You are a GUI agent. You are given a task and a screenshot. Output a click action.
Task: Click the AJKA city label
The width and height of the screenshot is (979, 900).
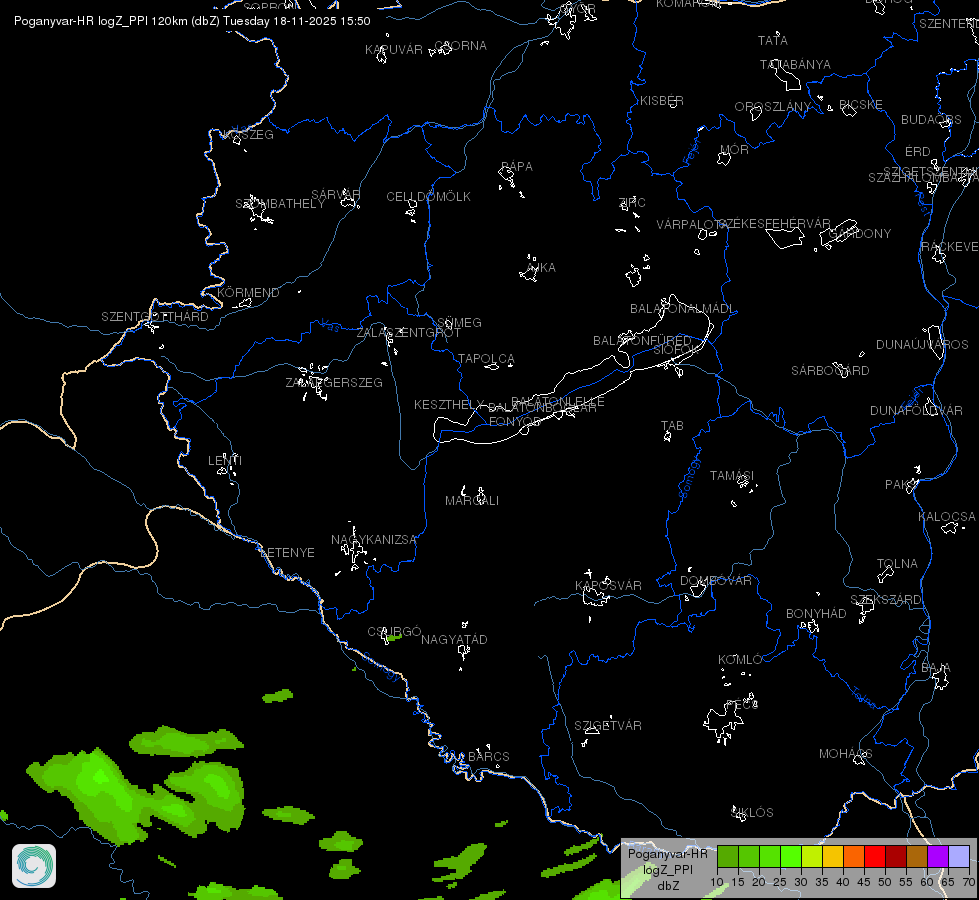pyautogui.click(x=541, y=268)
